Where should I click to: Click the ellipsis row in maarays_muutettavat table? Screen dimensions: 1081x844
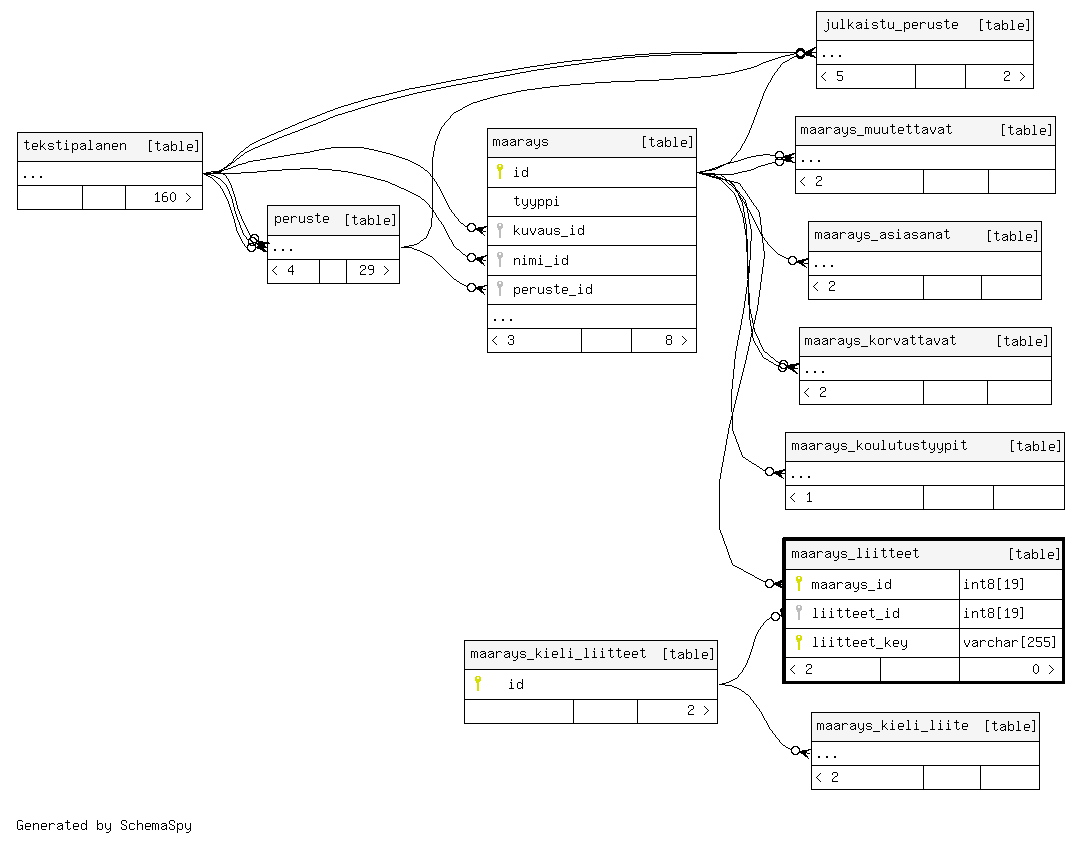pyautogui.click(x=925, y=157)
